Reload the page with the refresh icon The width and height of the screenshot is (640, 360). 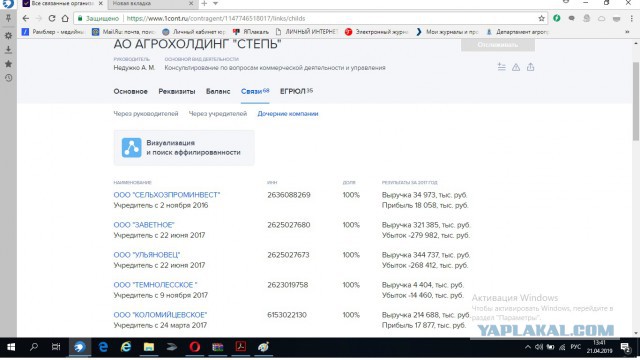click(52, 18)
